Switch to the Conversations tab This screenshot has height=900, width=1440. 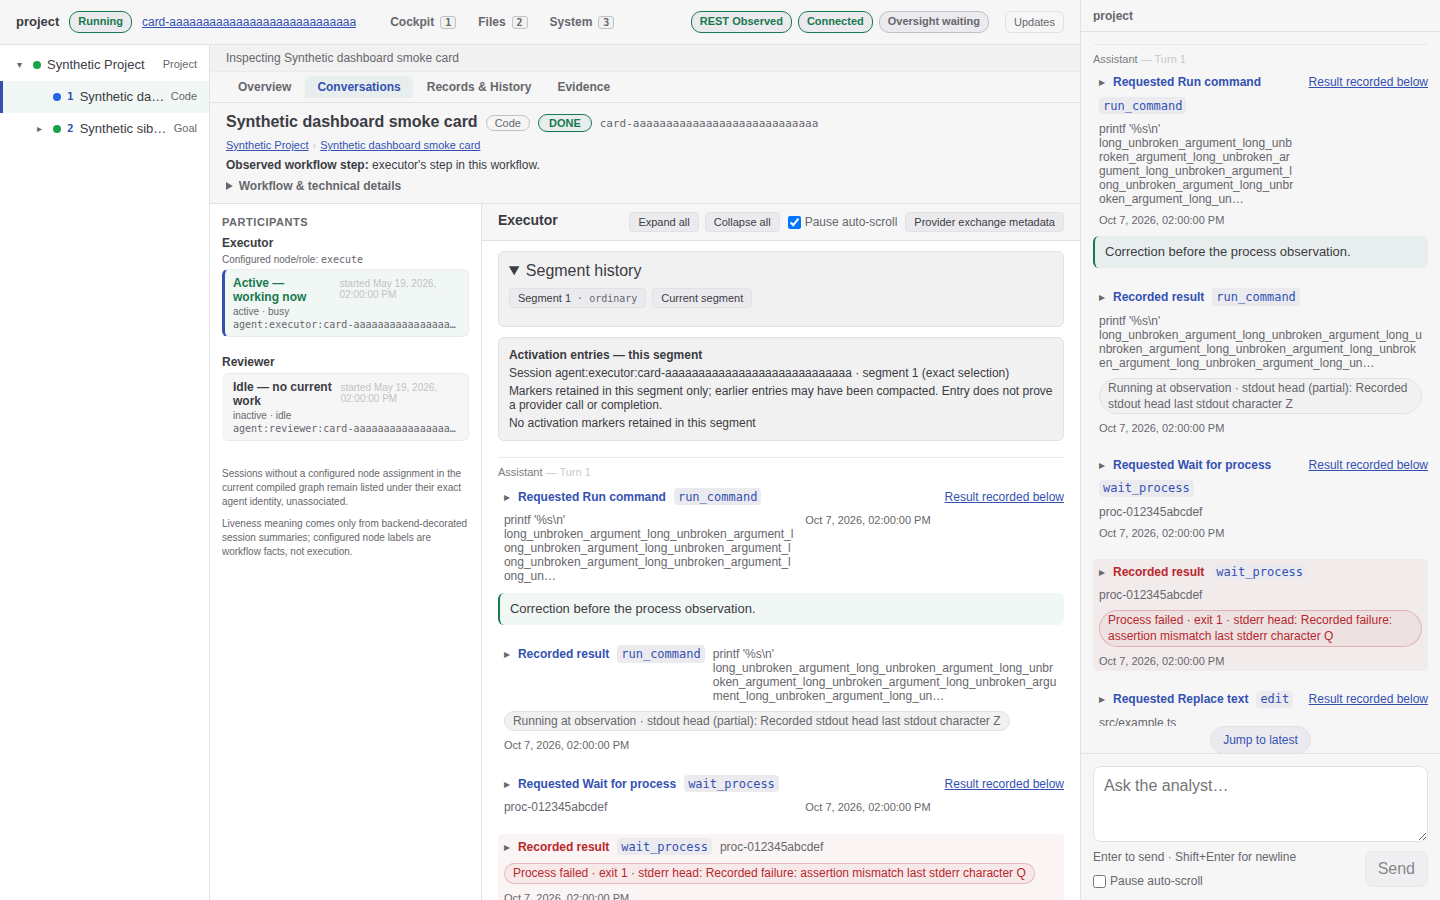point(359,87)
